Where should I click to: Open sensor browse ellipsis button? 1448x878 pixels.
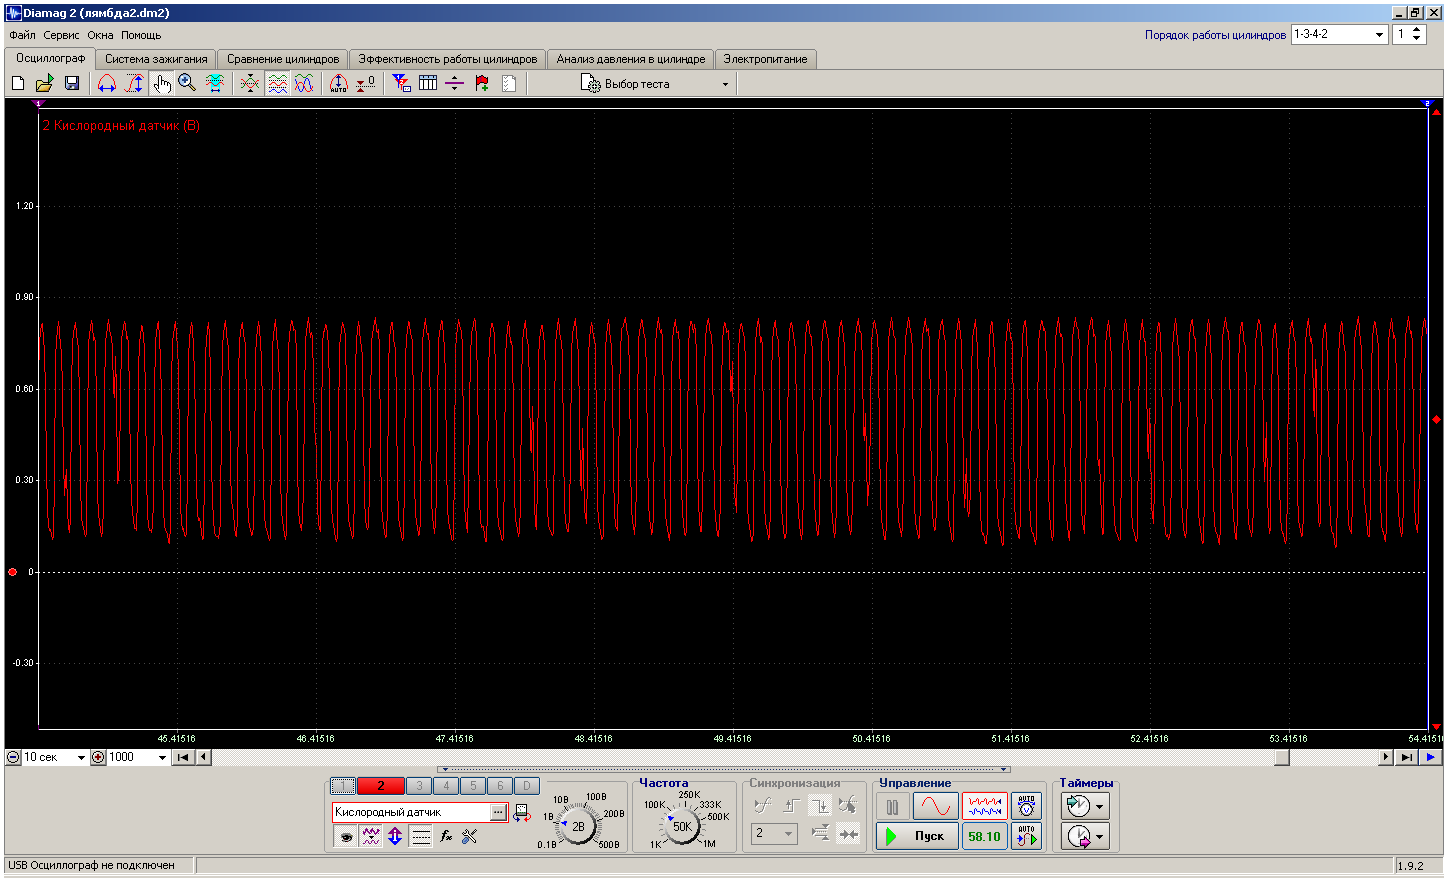pos(498,812)
